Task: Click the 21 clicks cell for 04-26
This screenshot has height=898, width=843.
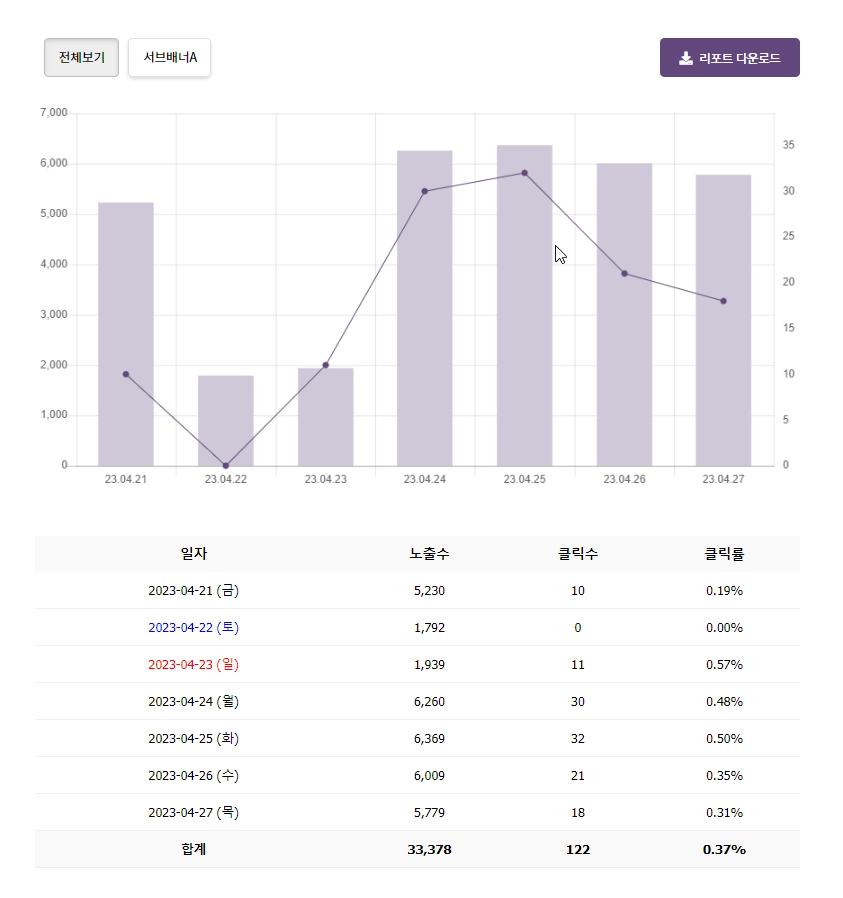Action: (x=578, y=775)
